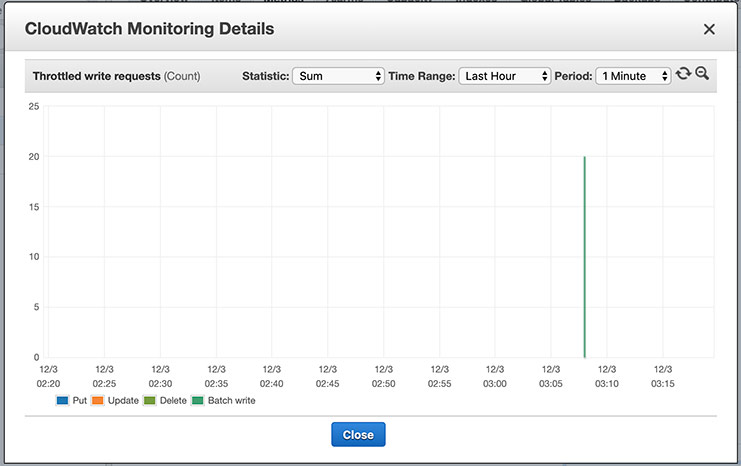
Task: Open the Time Range dropdown showing Last Hour
Action: (x=505, y=76)
